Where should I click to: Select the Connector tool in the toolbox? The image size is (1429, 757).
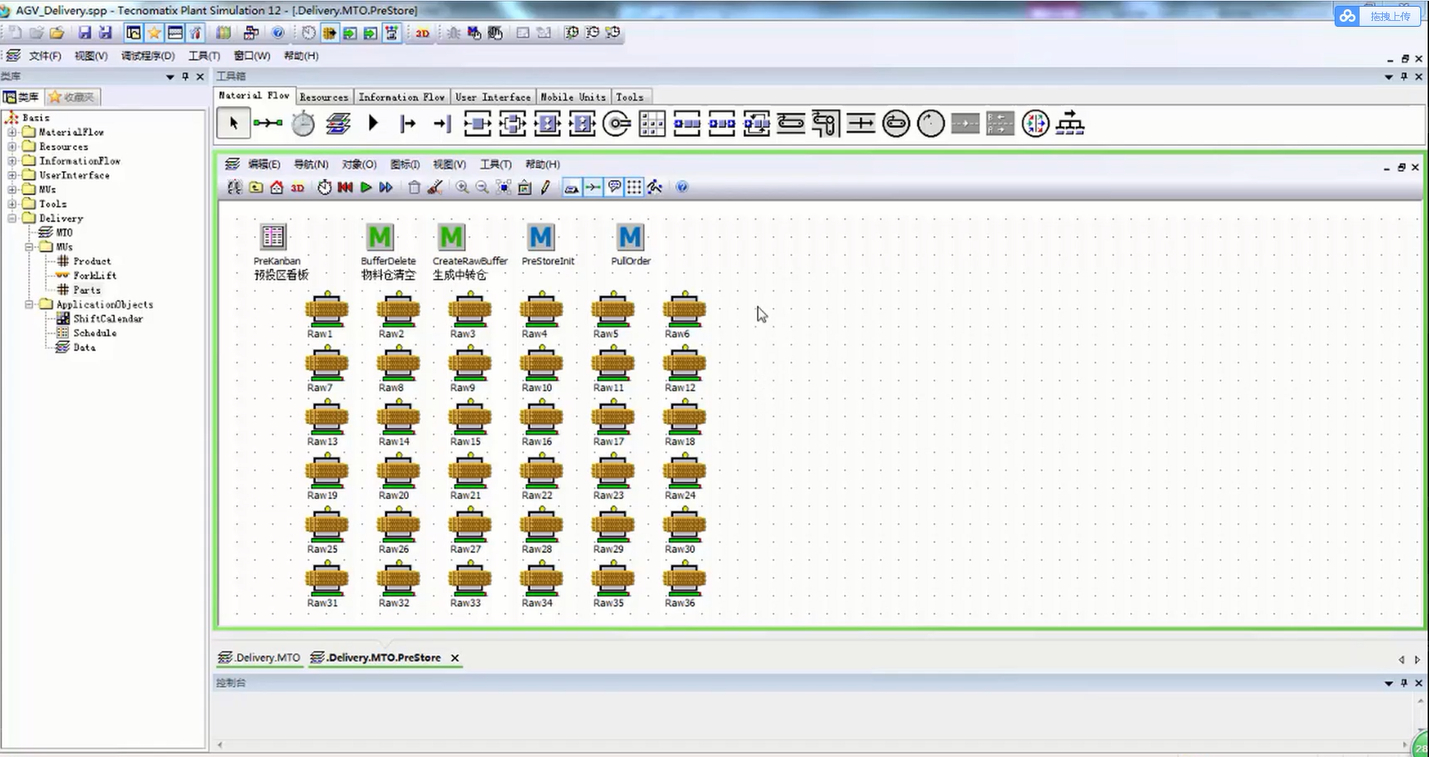[x=267, y=124]
